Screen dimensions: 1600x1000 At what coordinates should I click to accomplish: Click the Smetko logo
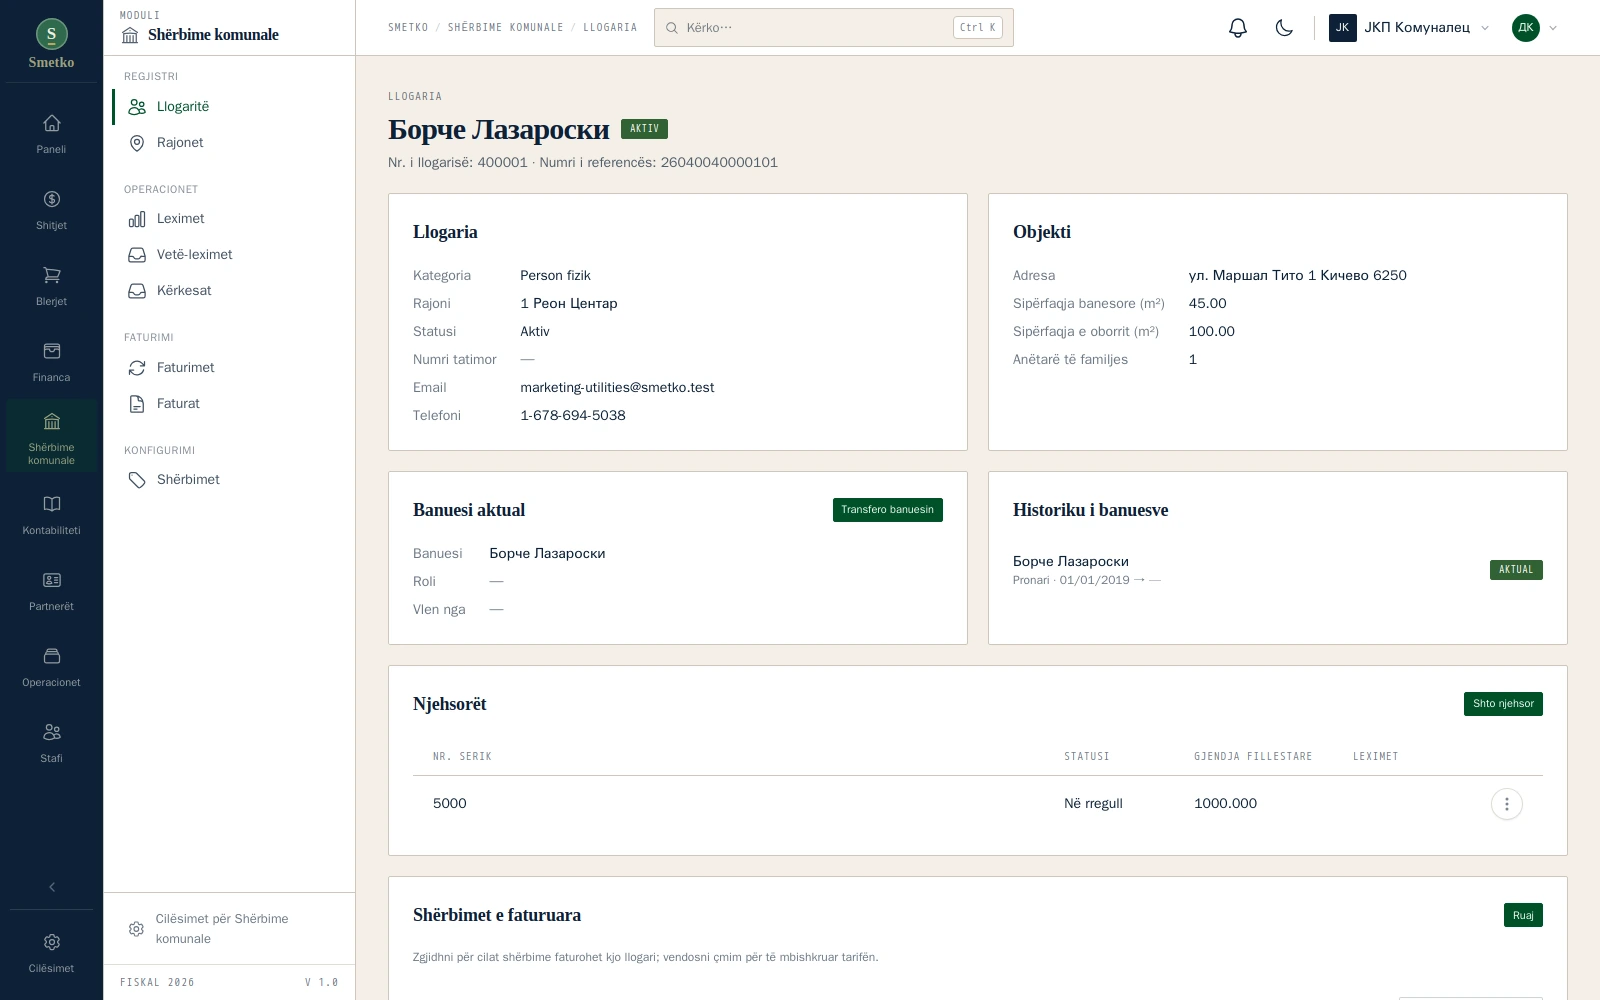coord(51,44)
